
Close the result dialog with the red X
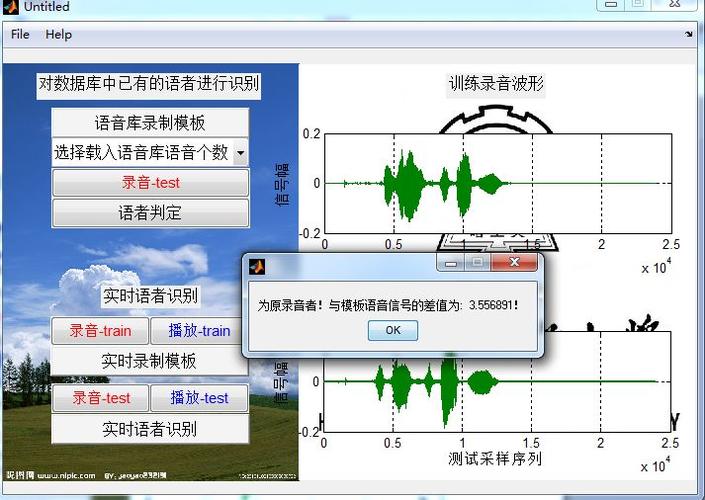(x=514, y=262)
